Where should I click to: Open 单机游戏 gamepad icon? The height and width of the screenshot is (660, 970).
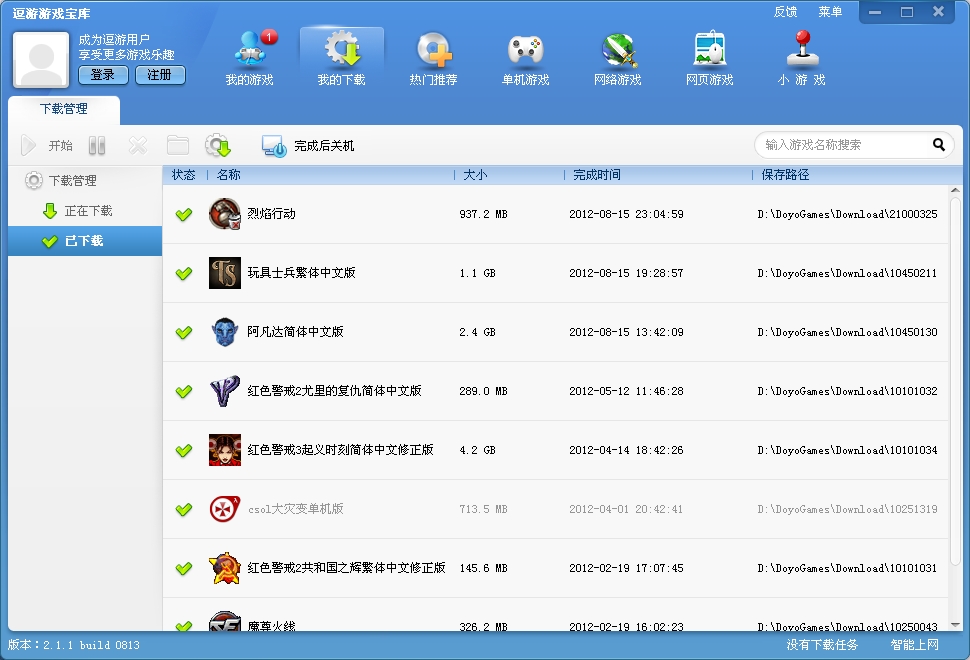click(x=526, y=49)
